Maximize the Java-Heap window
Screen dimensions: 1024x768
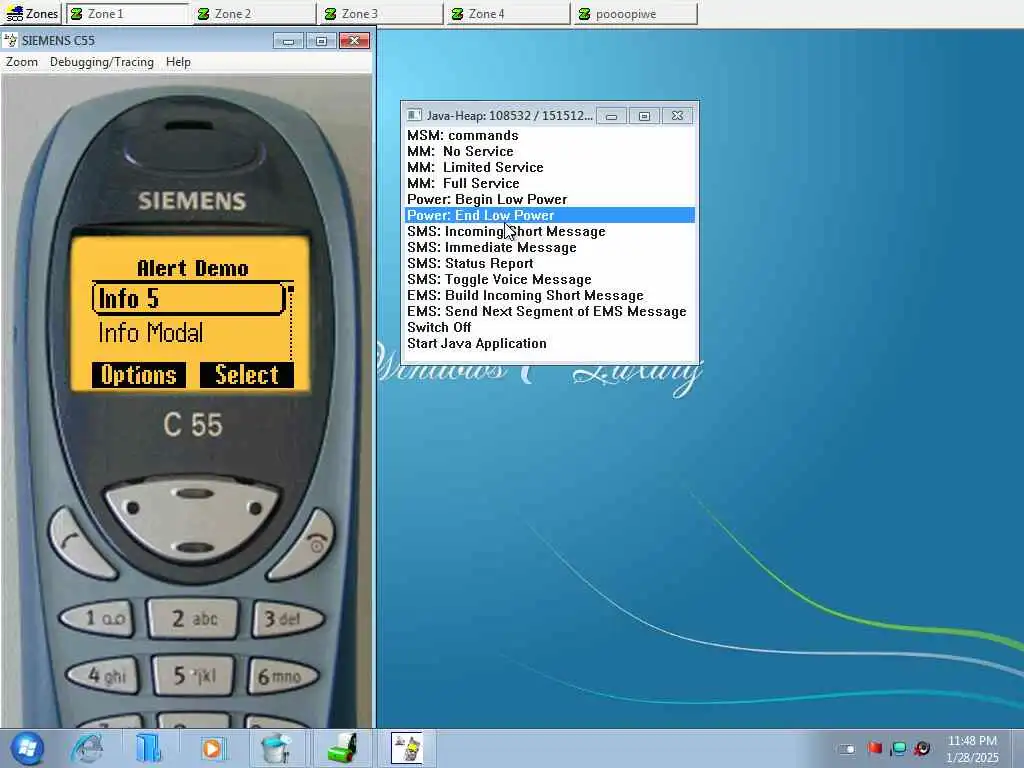[x=644, y=116]
